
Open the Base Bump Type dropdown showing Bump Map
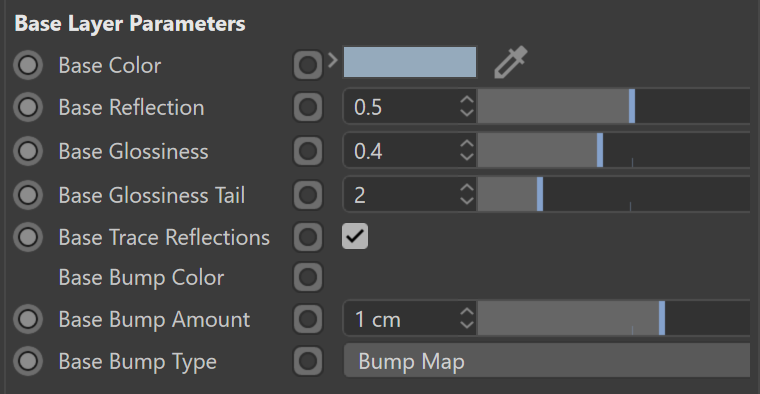coord(547,362)
